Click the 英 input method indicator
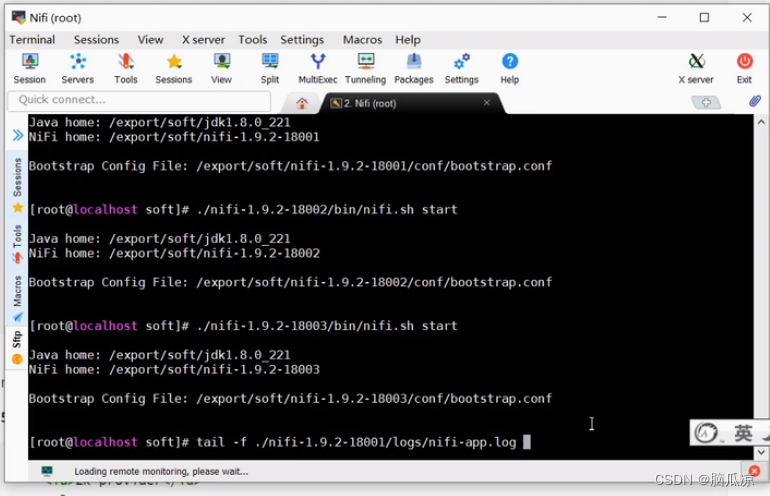 (x=743, y=433)
